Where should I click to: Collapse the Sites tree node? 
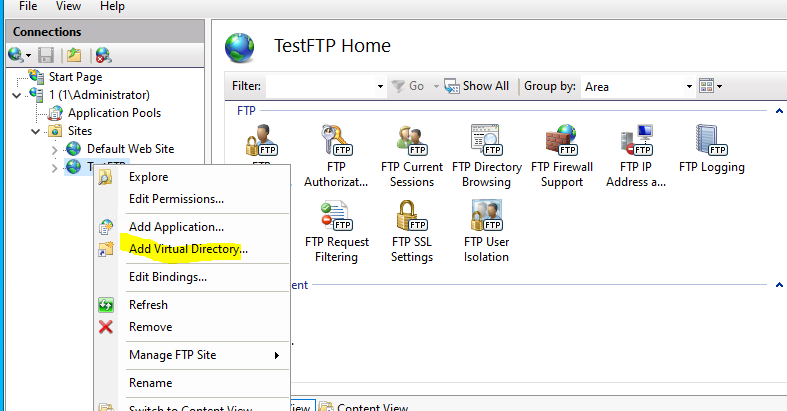35,131
